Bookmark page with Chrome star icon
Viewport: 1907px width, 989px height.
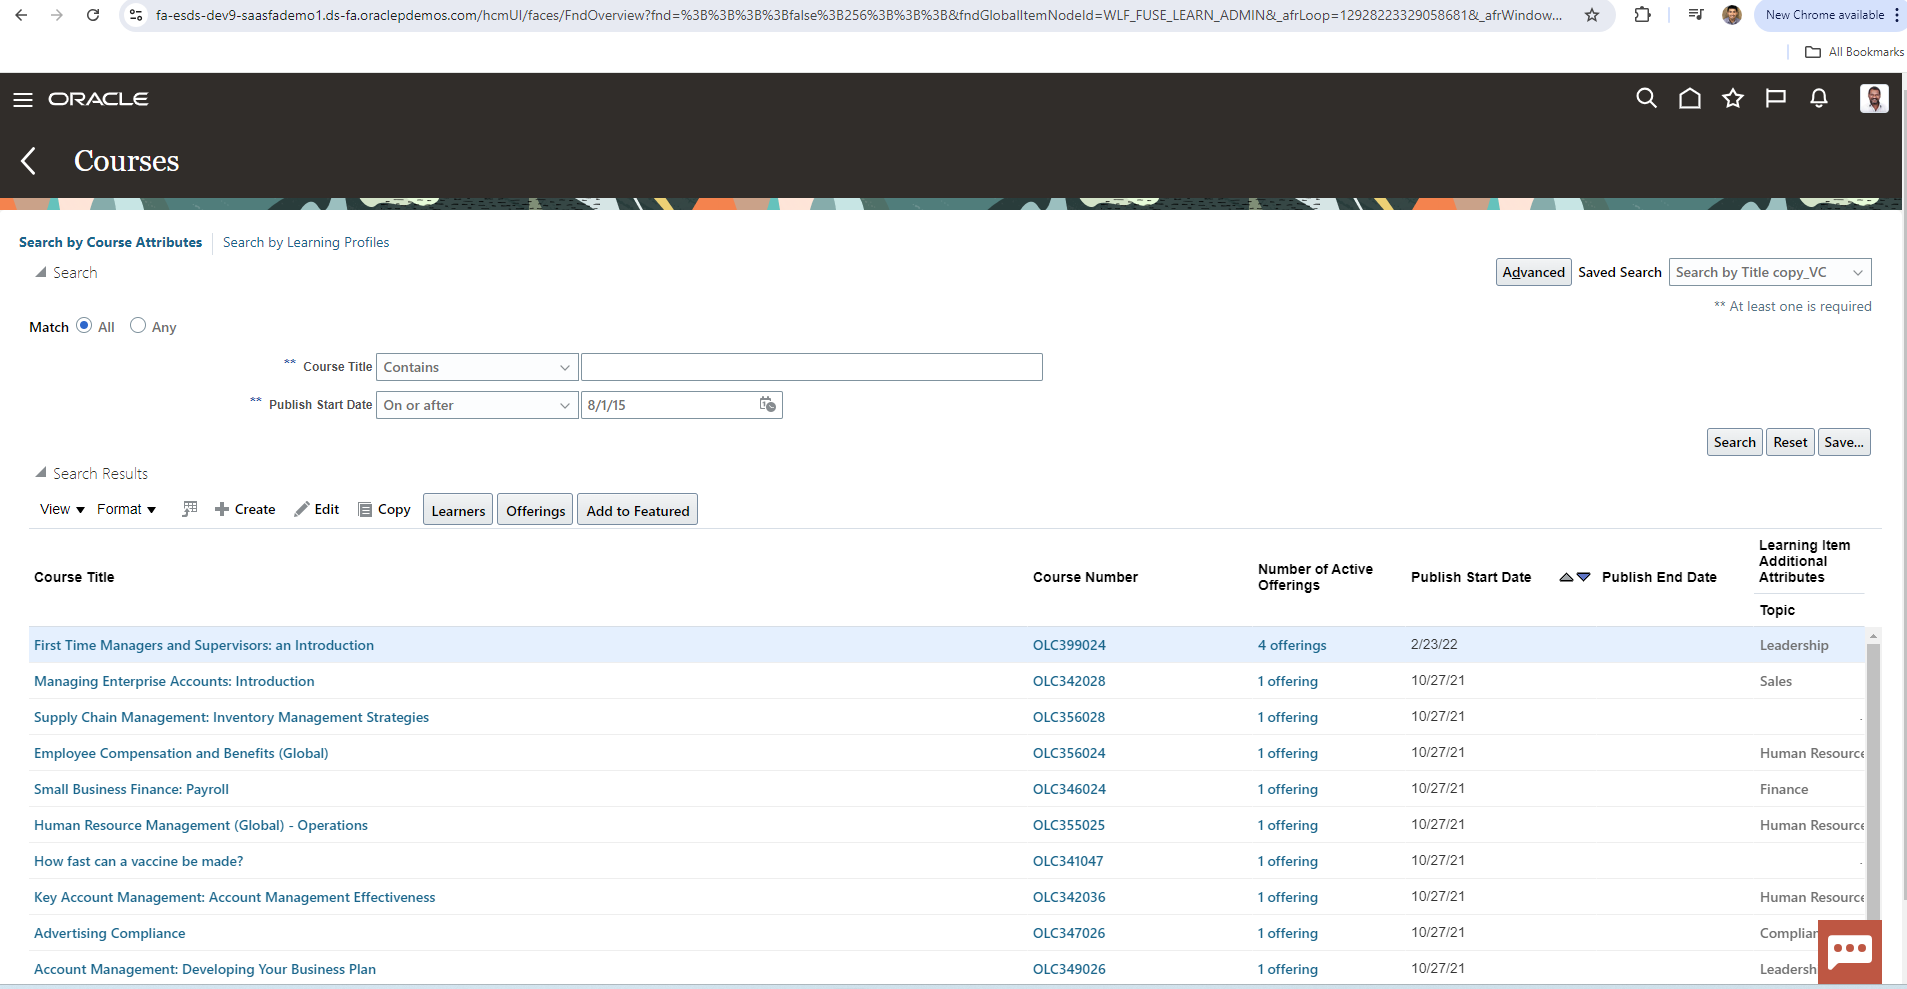pyautogui.click(x=1592, y=15)
